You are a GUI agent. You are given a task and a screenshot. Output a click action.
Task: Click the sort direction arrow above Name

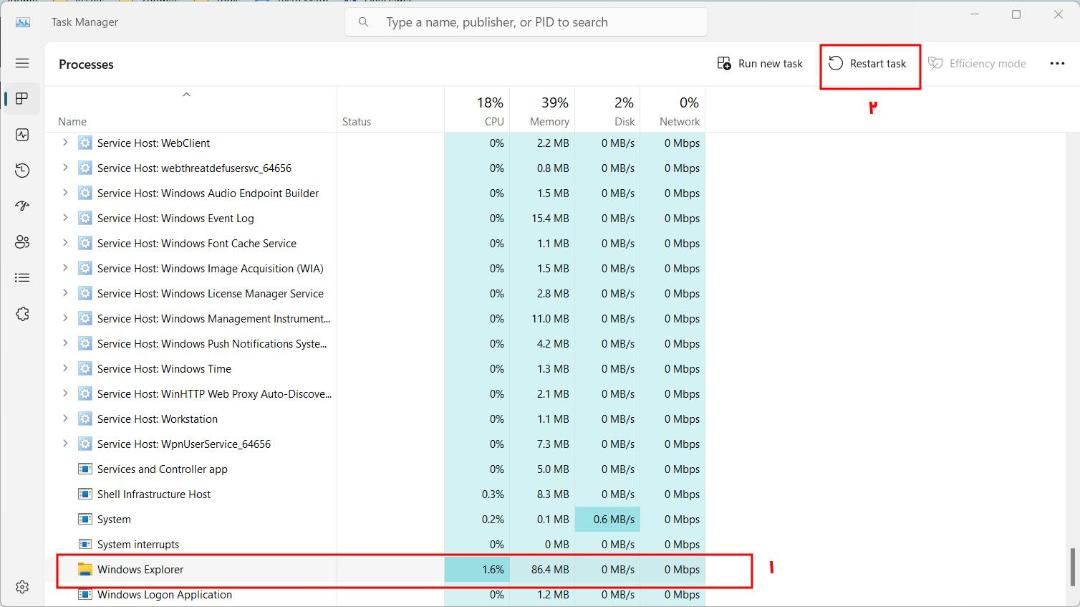click(x=186, y=94)
